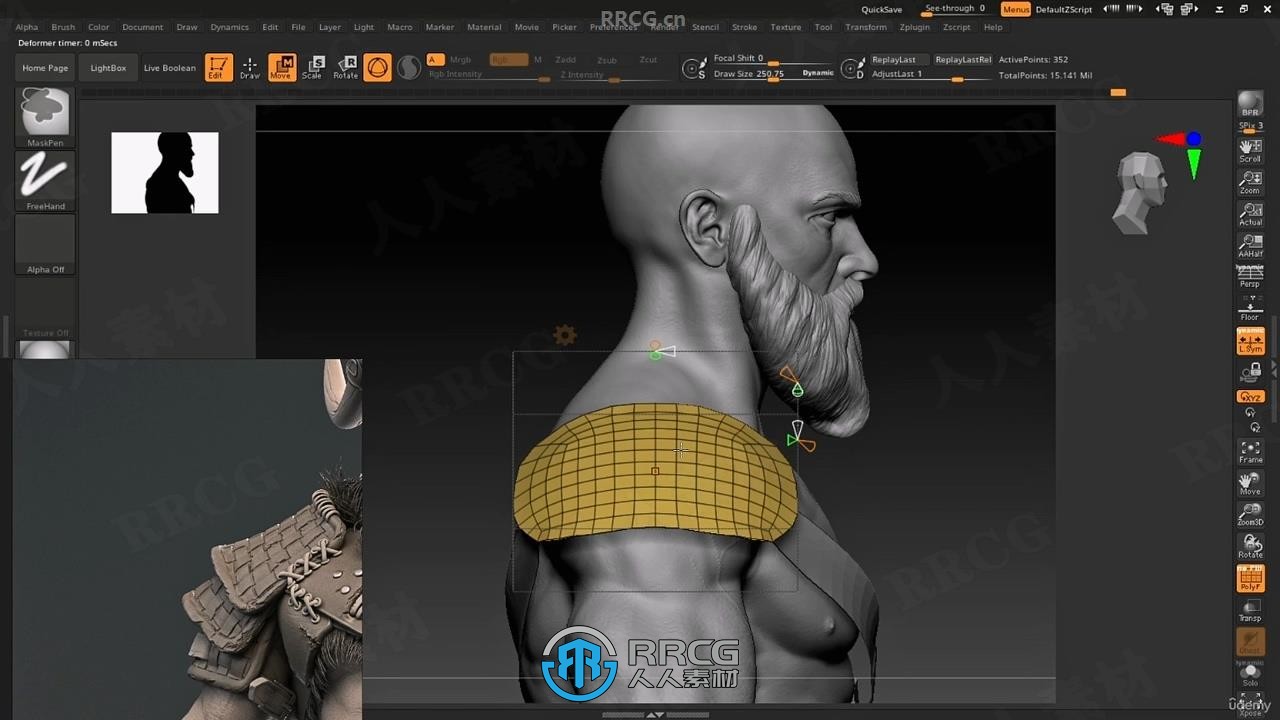Switch to Rotate mode icon in top shelf

click(x=345, y=68)
